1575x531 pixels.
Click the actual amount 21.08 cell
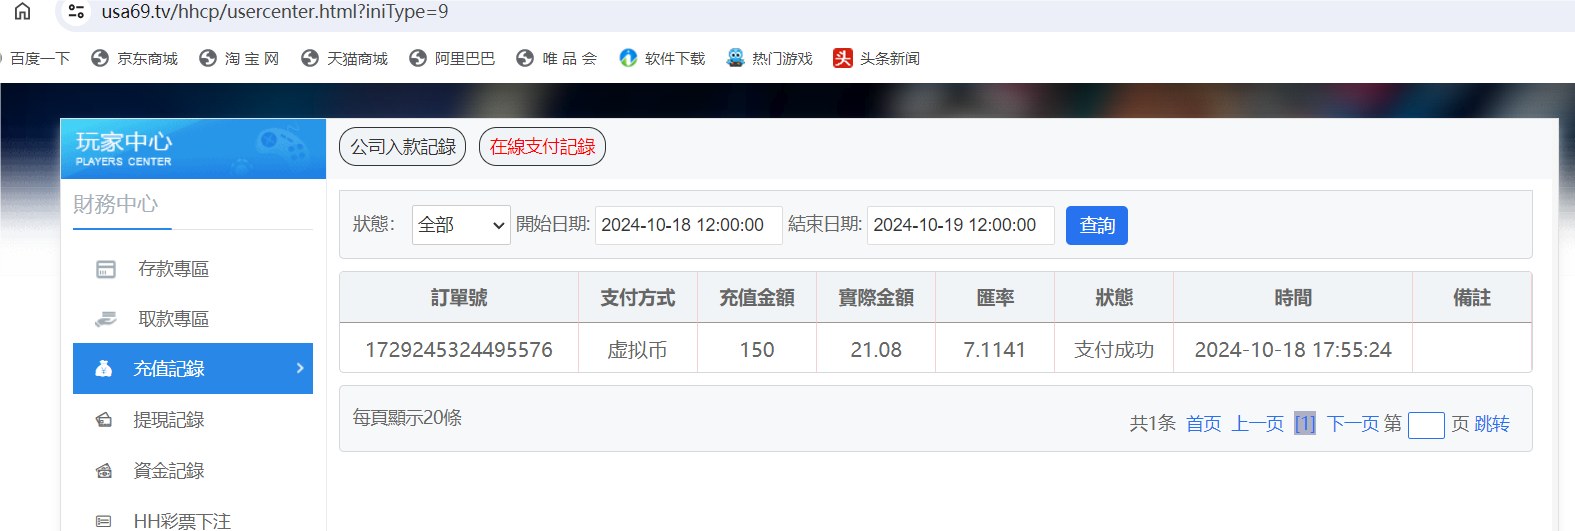pos(876,350)
